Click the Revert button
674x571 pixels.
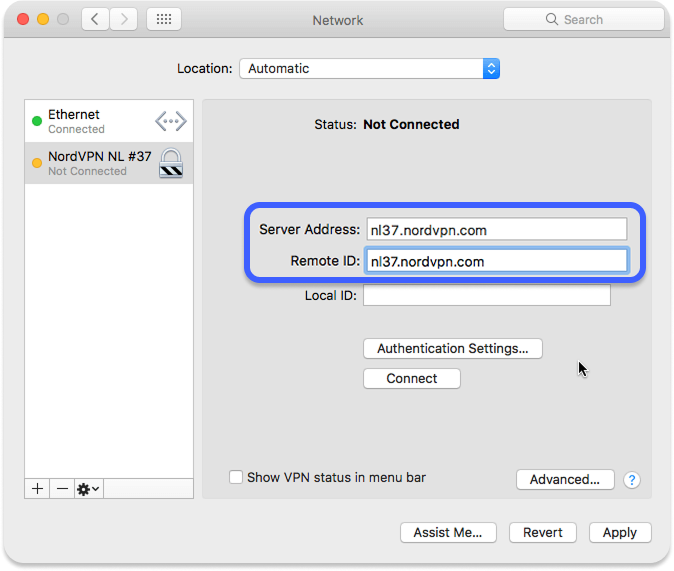pyautogui.click(x=542, y=533)
